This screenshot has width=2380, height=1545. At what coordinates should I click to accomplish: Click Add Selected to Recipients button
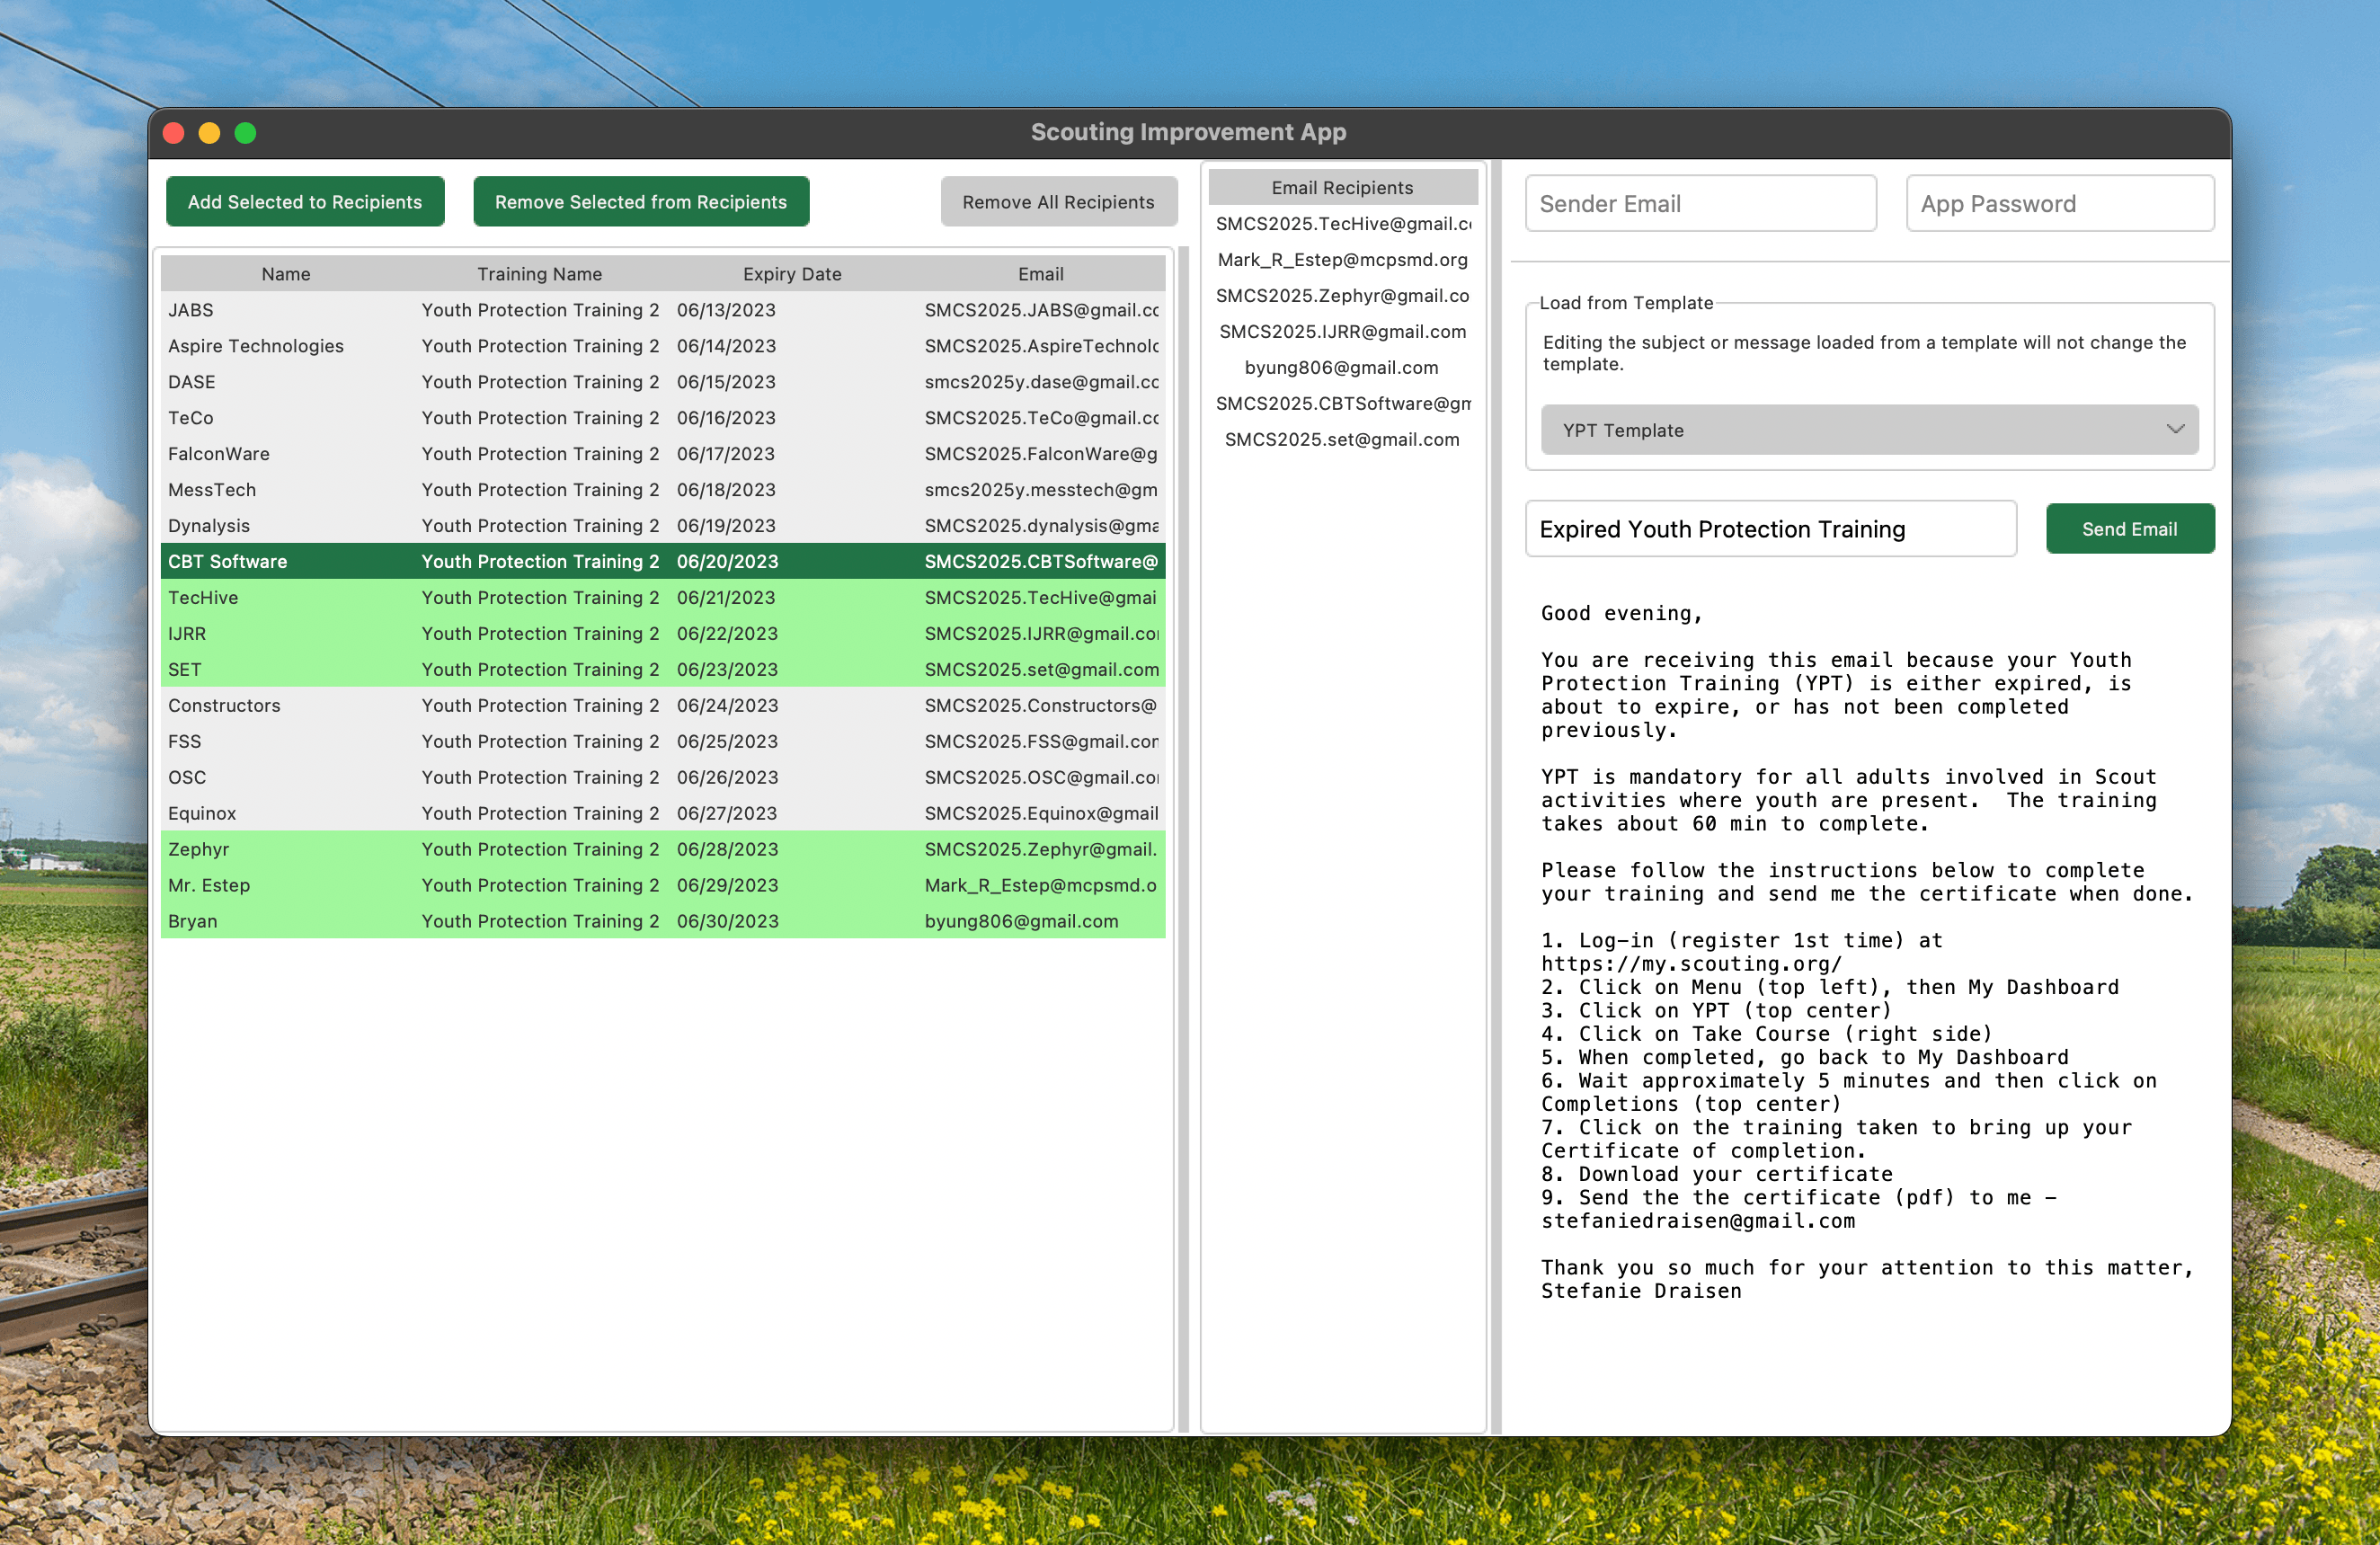tap(305, 201)
